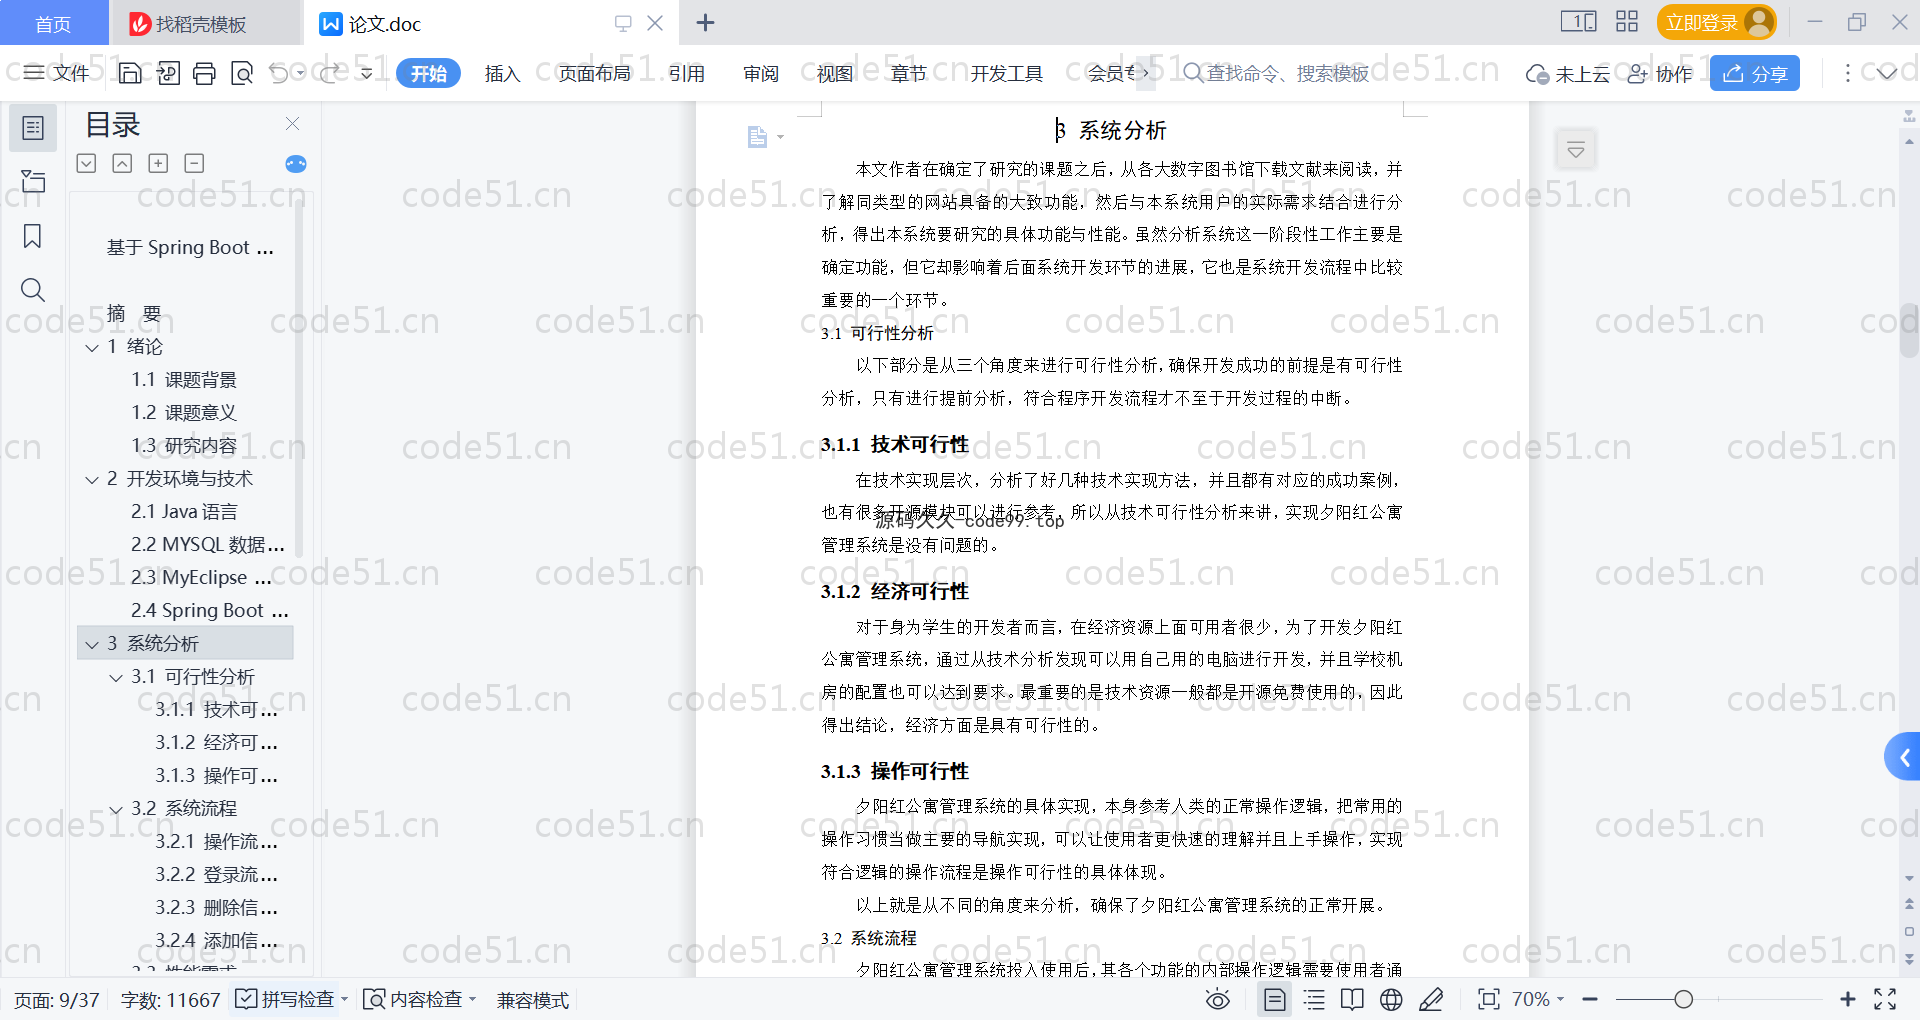Click the blue smart TOC icon
Screen dimensions: 1920x1020
point(296,164)
